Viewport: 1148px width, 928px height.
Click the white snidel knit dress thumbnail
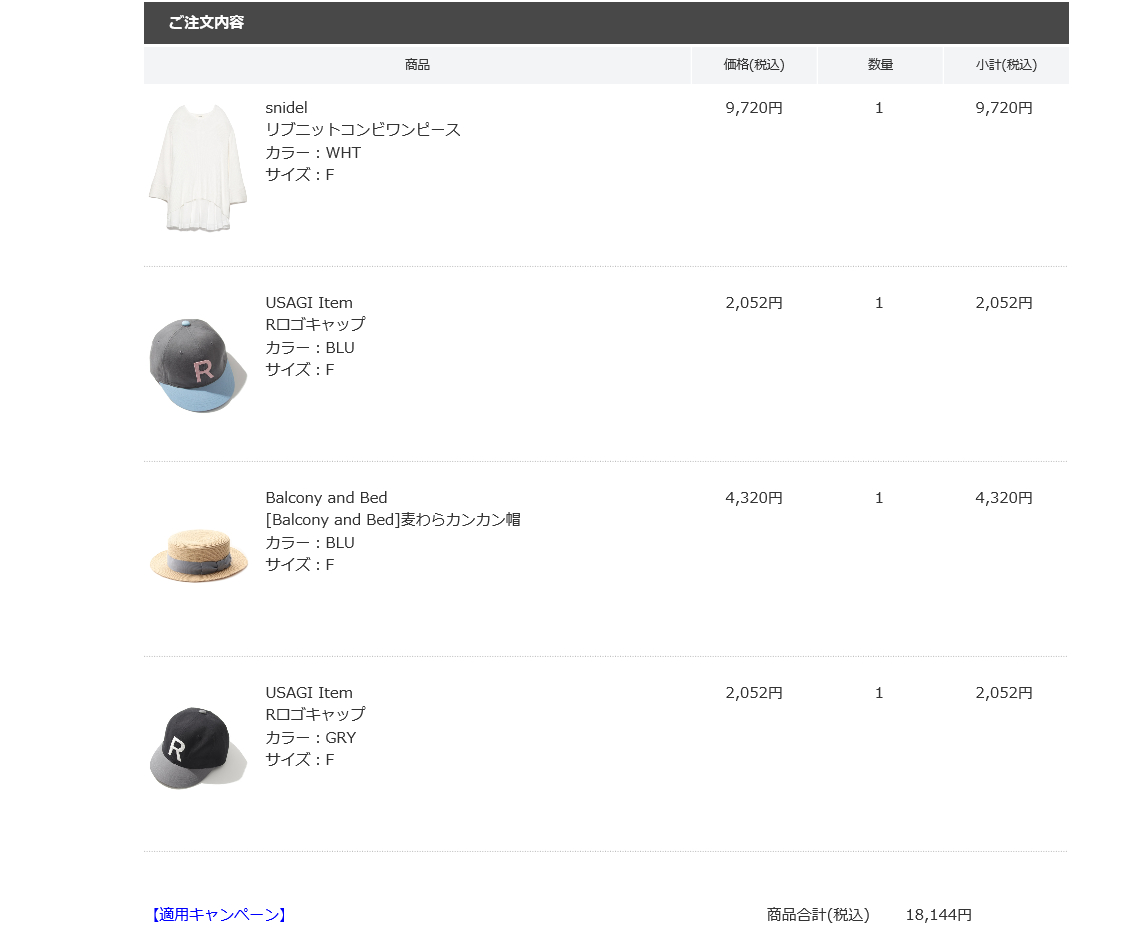[198, 167]
